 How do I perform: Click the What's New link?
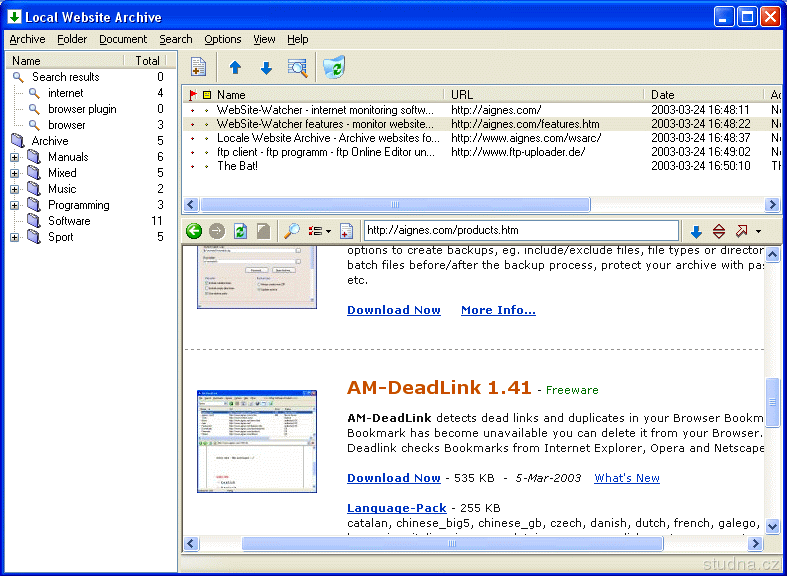coord(626,478)
